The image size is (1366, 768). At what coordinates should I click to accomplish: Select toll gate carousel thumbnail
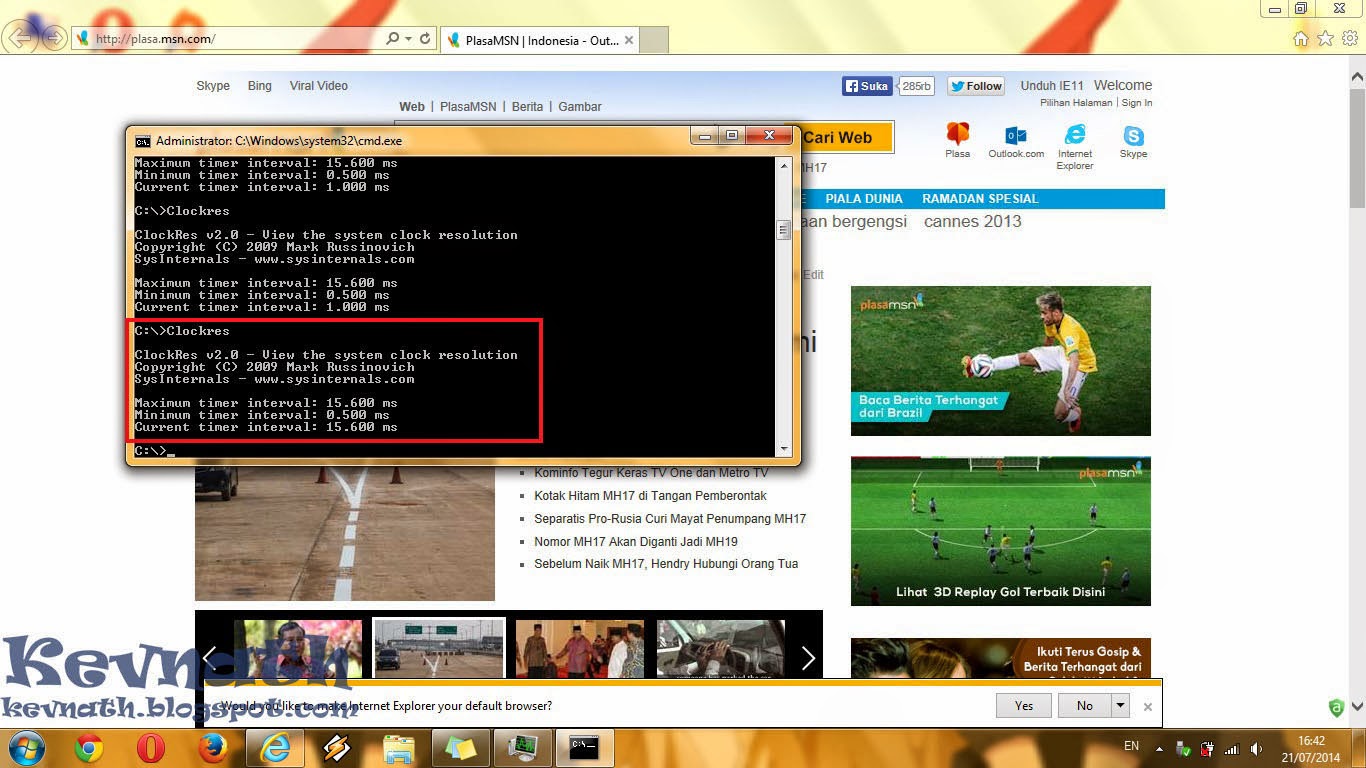439,648
